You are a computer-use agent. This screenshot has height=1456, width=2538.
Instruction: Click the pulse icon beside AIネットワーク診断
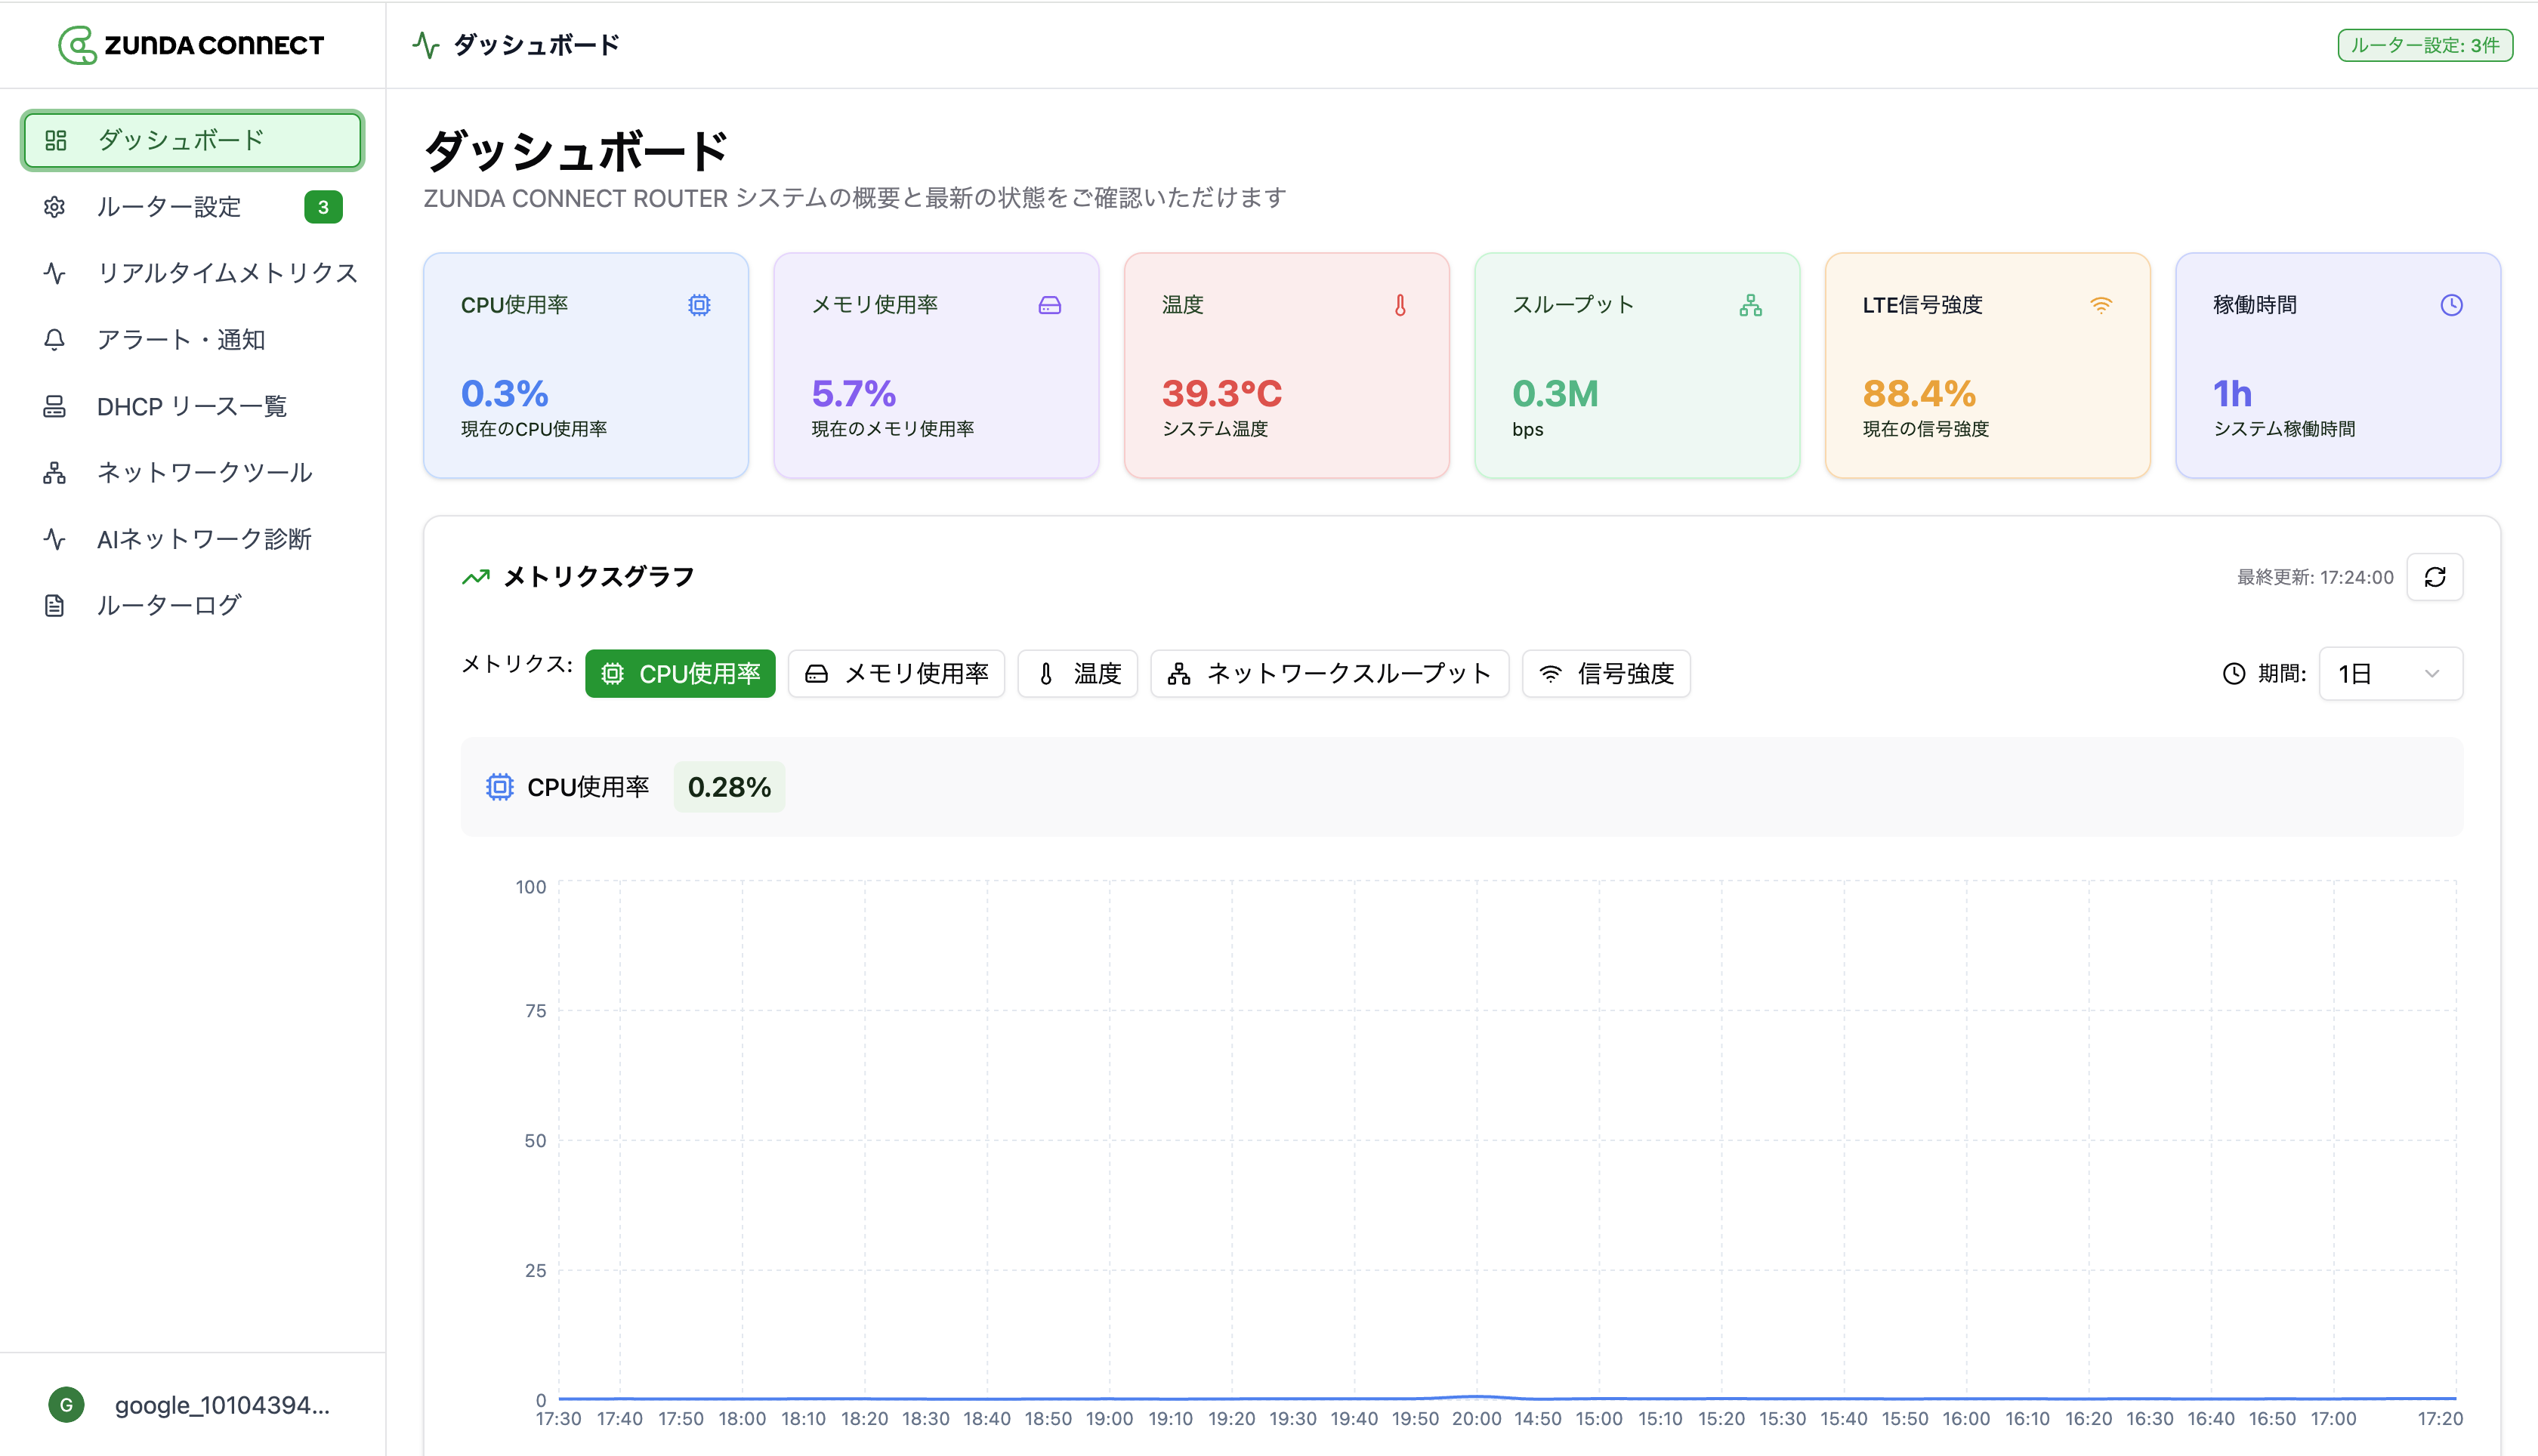point(55,539)
